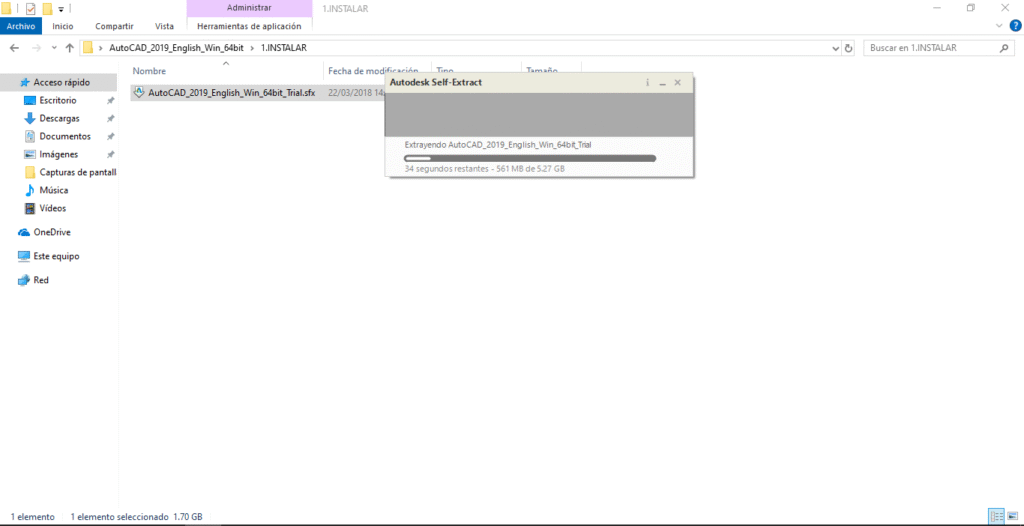The height and width of the screenshot is (526, 1024).
Task: Select Acceso rápido in navigation pane
Action: [59, 82]
